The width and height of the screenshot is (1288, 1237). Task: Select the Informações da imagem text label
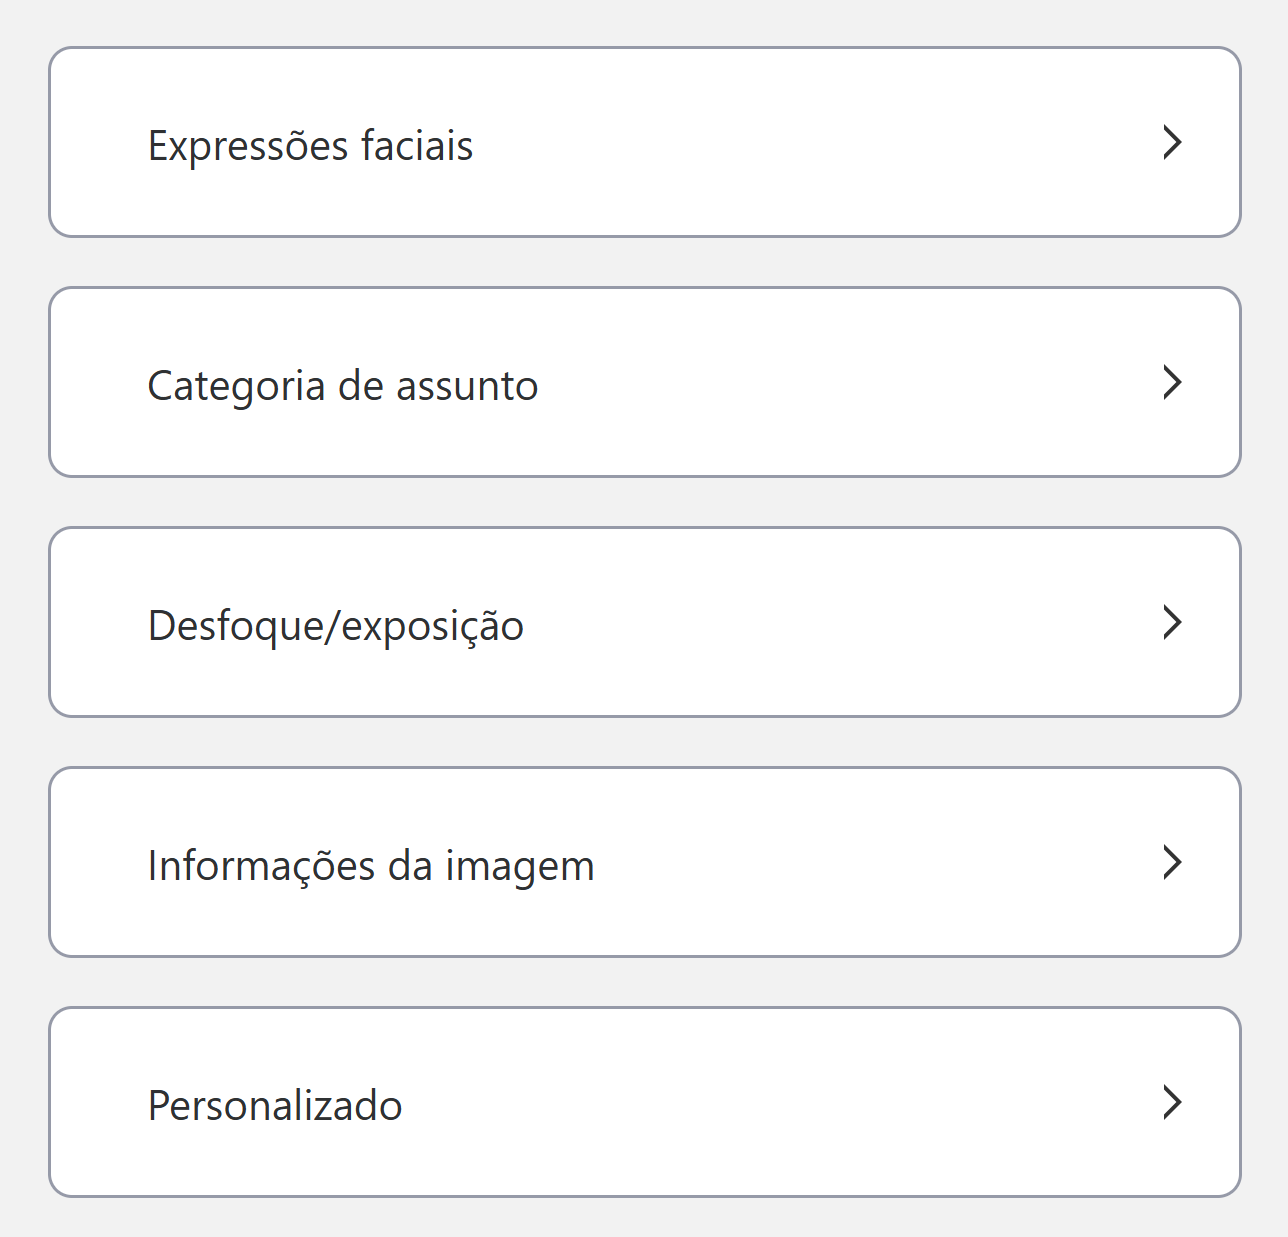click(x=370, y=866)
